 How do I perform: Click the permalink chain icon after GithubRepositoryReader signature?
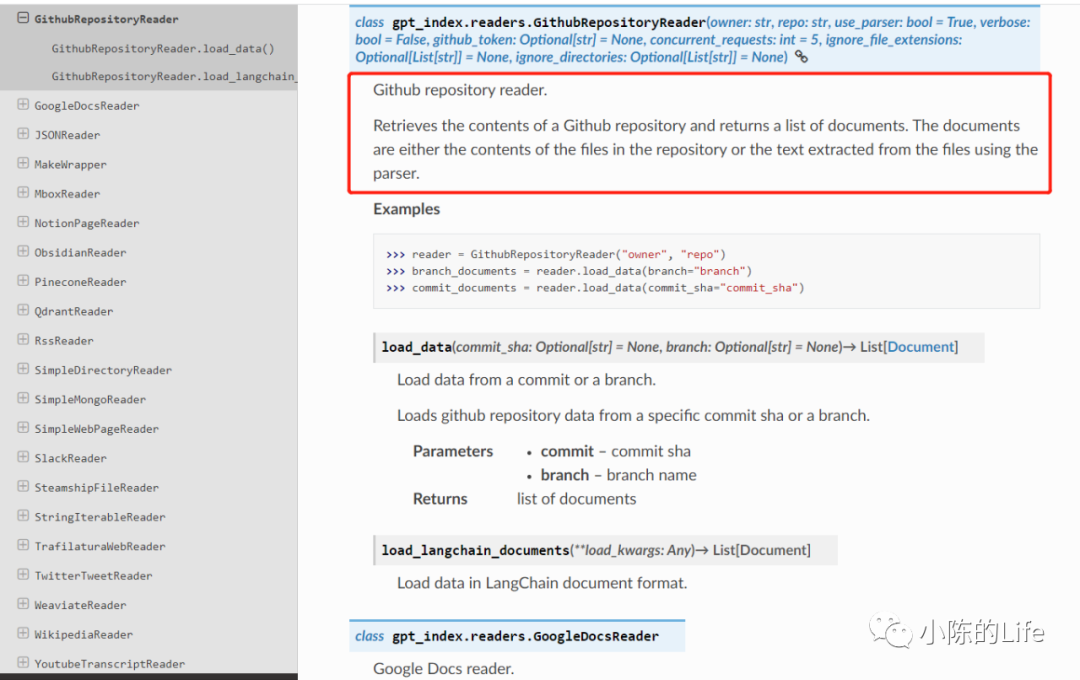click(x=801, y=56)
